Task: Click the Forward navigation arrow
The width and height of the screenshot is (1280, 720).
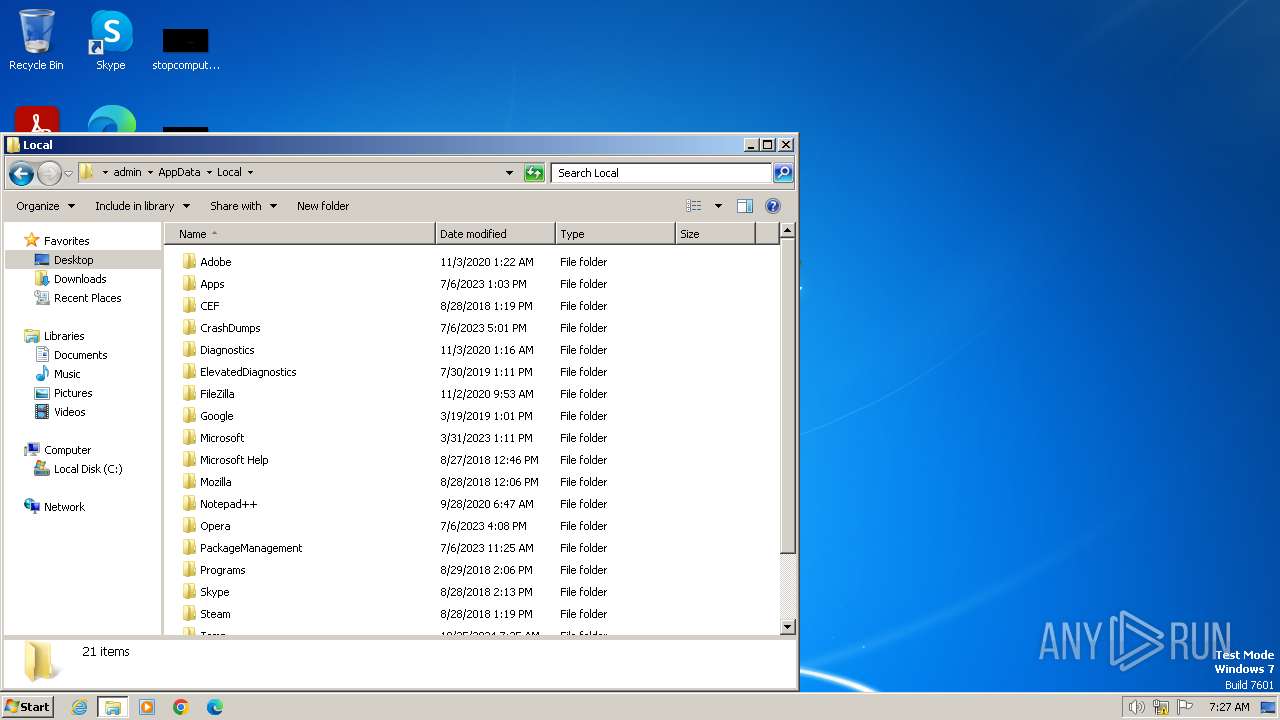Action: point(49,173)
